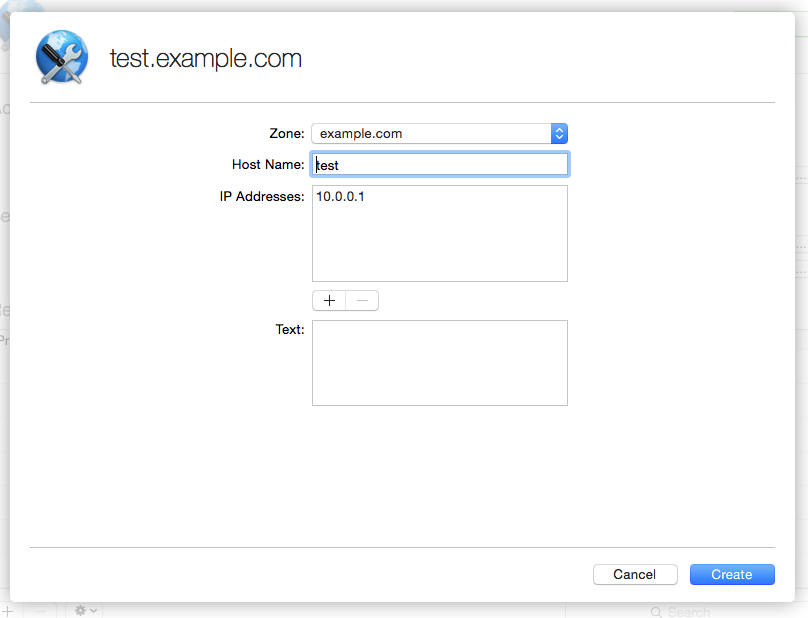
Task: Click the Search field behind the dialog
Action: tap(700, 612)
